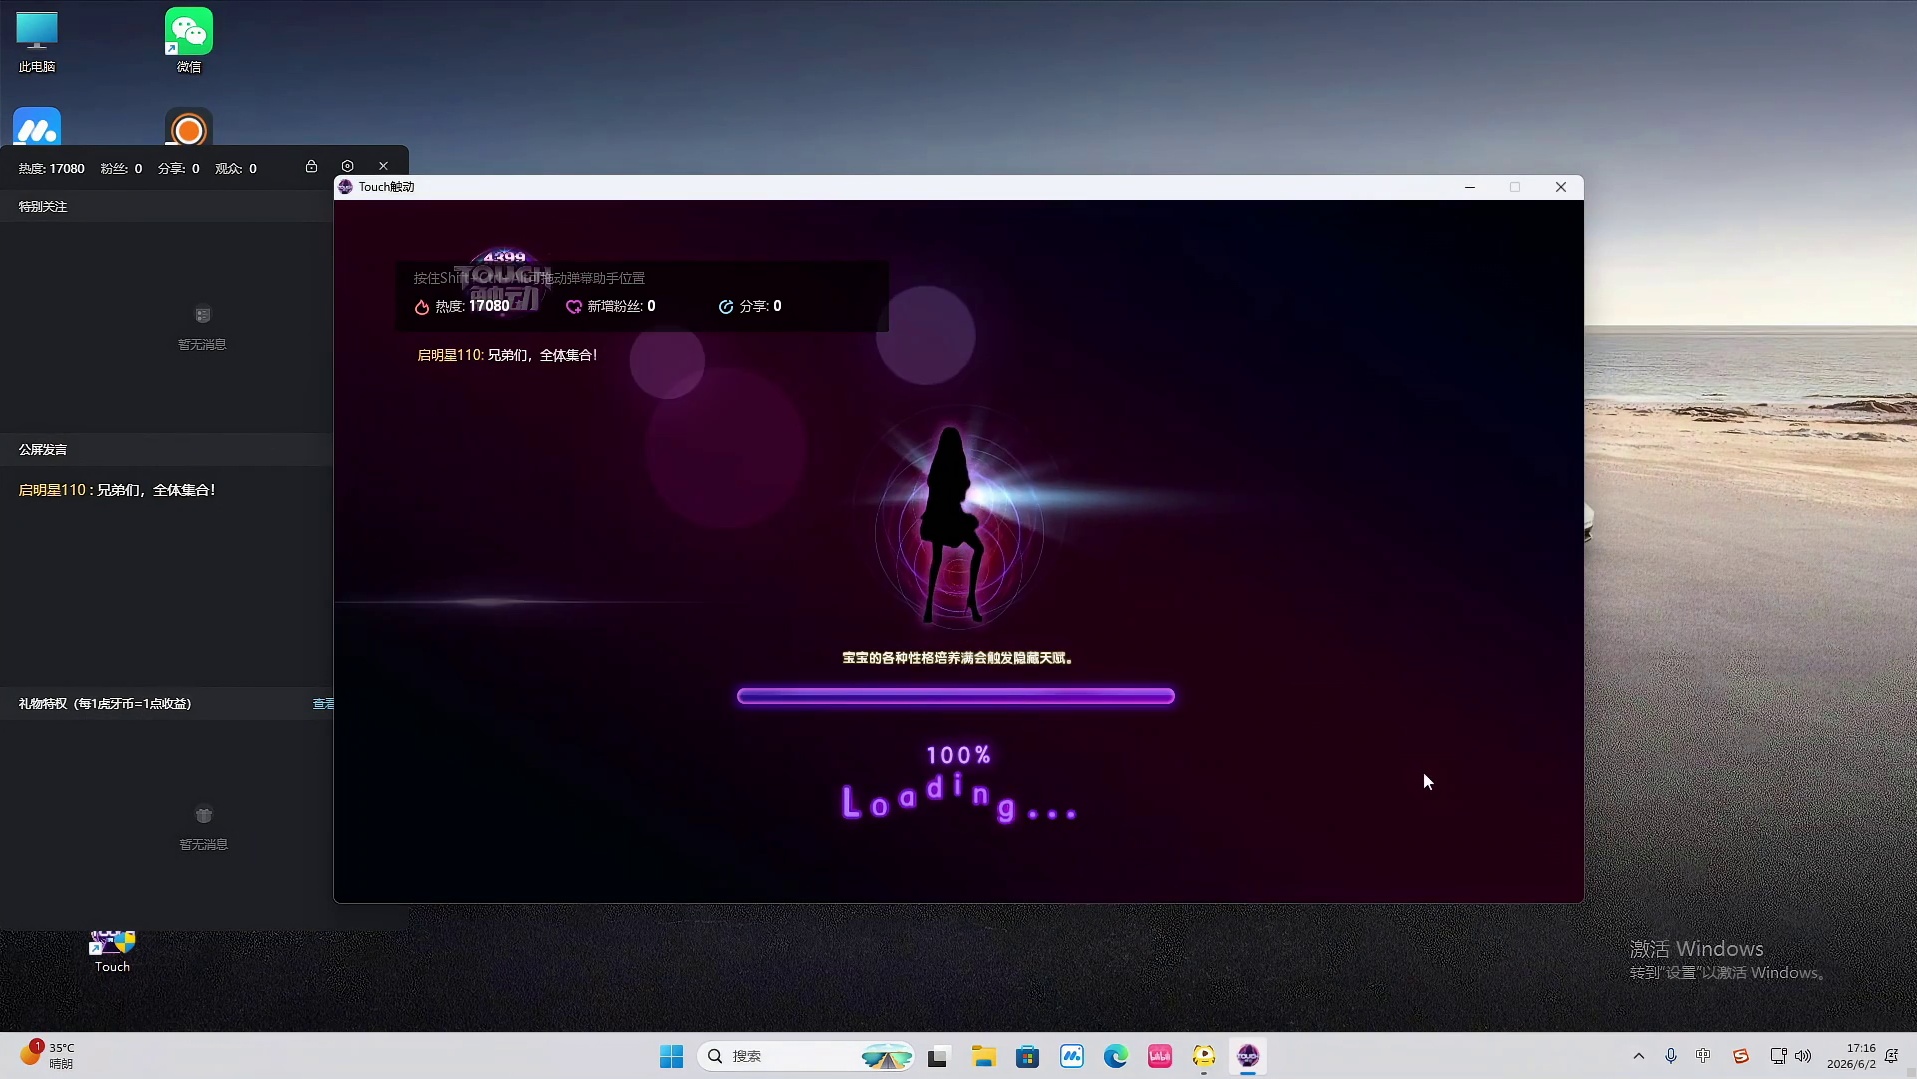Click 热度: 17080 in helper panel header

coord(51,169)
